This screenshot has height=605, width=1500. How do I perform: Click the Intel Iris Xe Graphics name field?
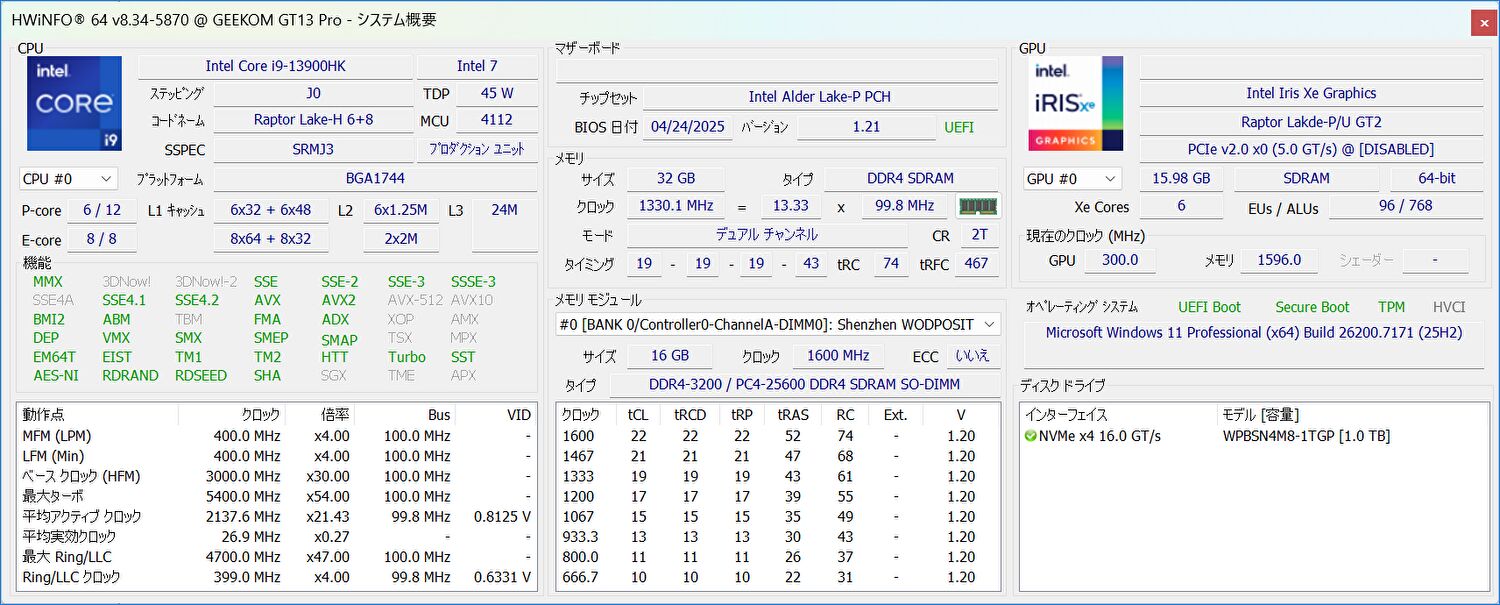1310,93
